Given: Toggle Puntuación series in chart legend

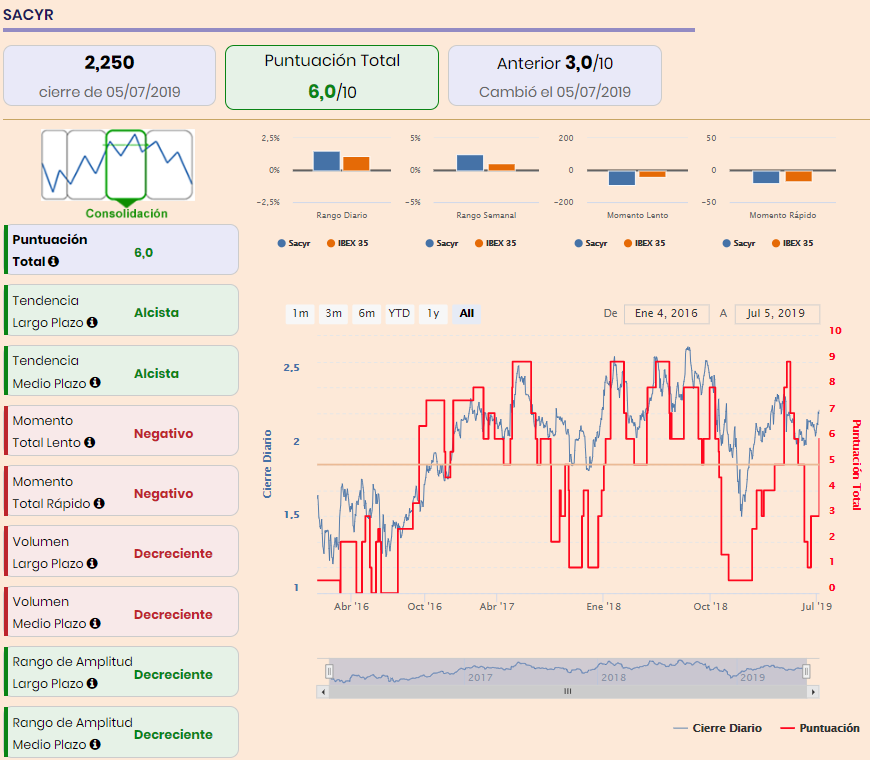Looking at the screenshot, I should (x=820, y=728).
